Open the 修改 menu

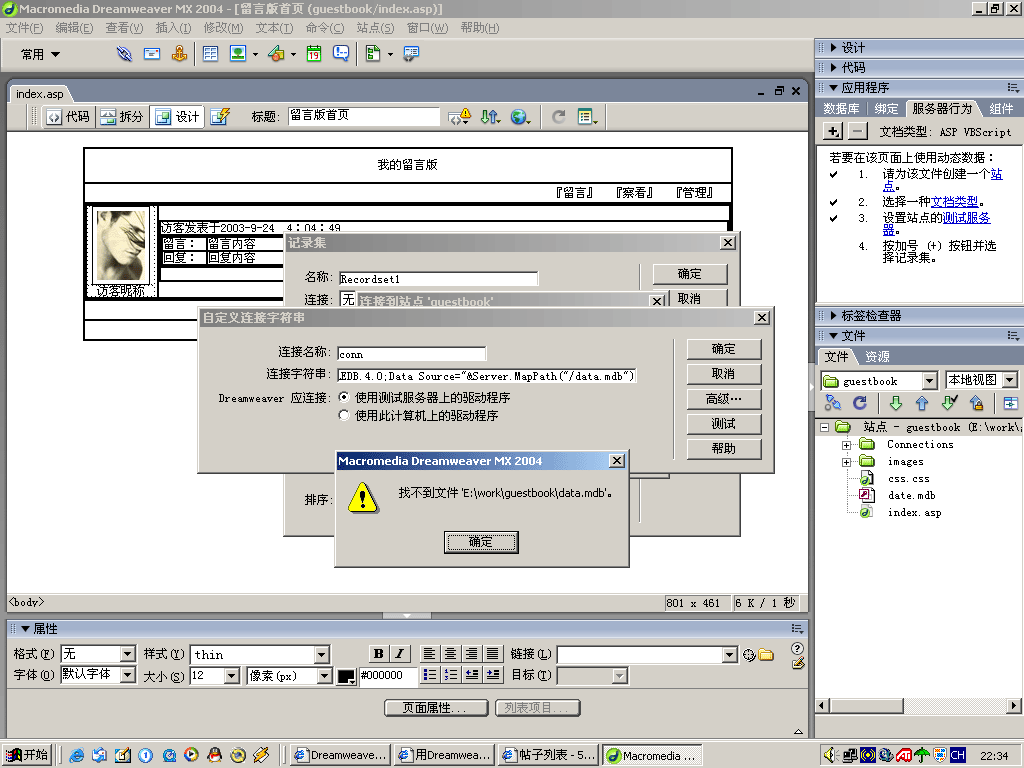pos(223,28)
